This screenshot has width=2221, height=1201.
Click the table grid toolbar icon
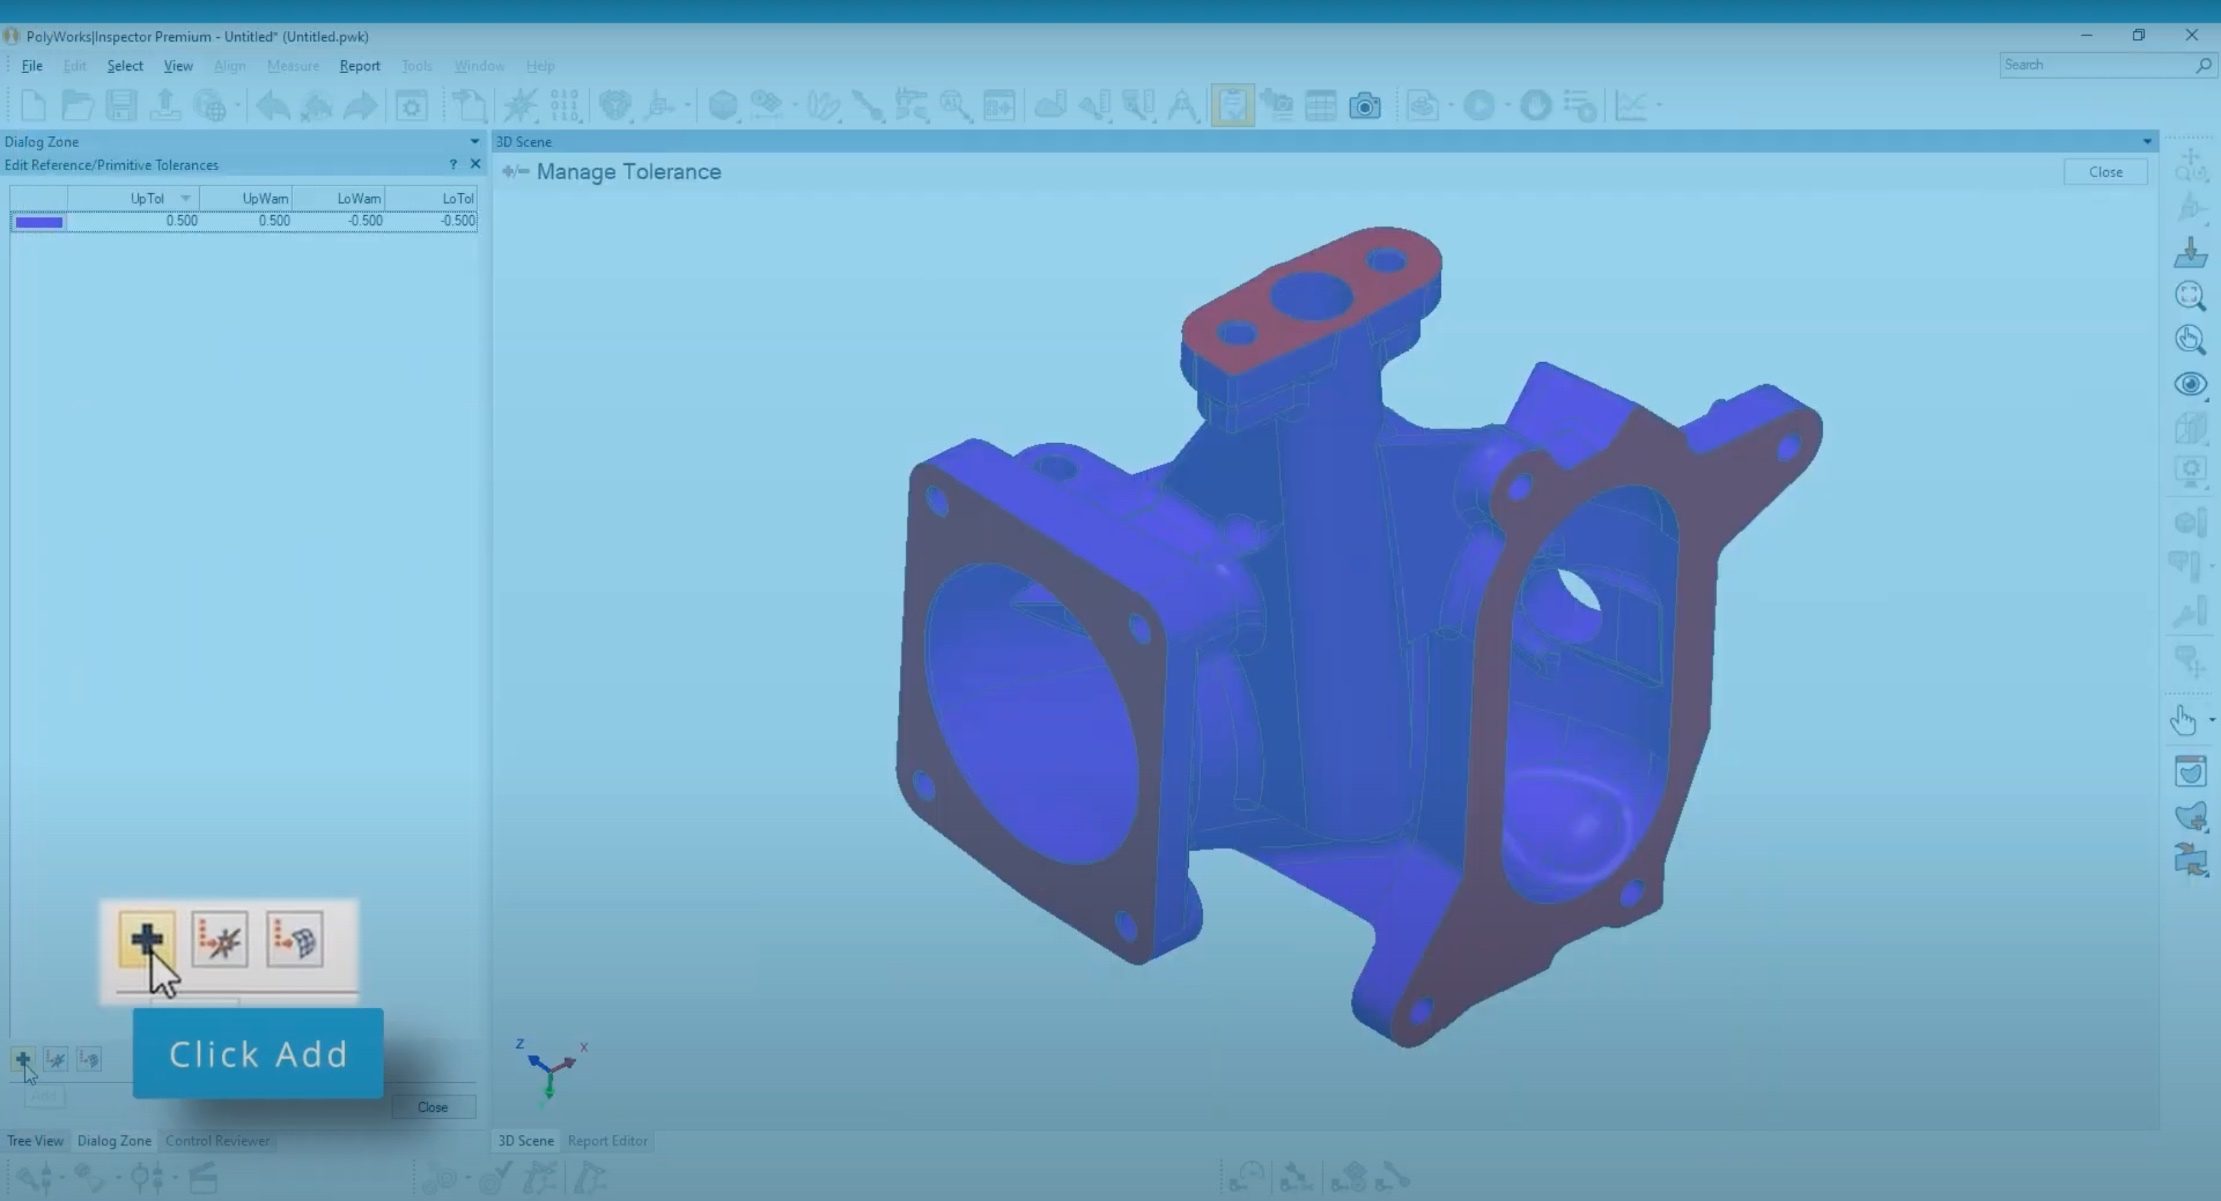pyautogui.click(x=1320, y=105)
